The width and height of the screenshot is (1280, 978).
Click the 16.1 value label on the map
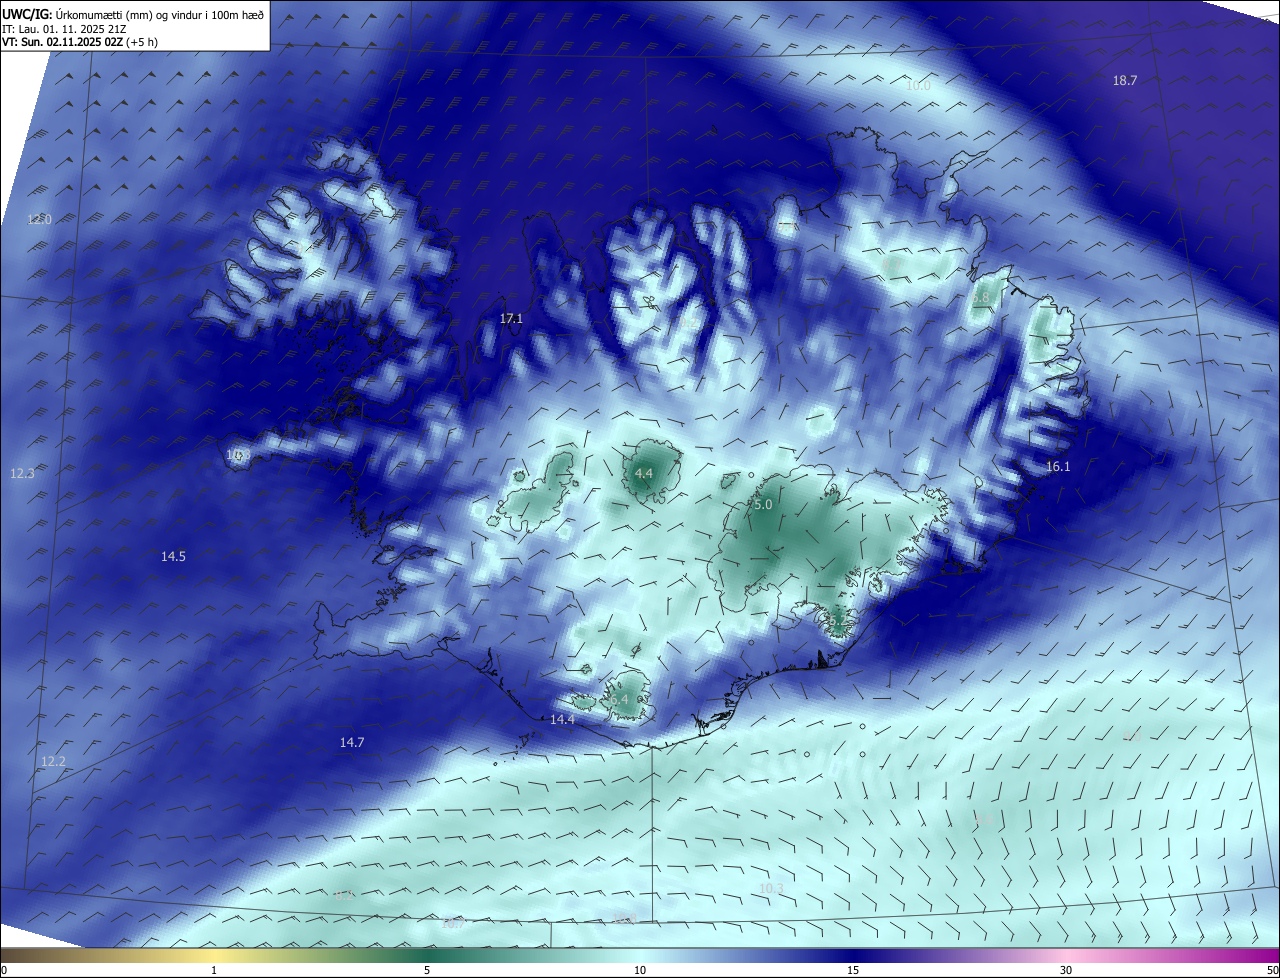pyautogui.click(x=1057, y=467)
